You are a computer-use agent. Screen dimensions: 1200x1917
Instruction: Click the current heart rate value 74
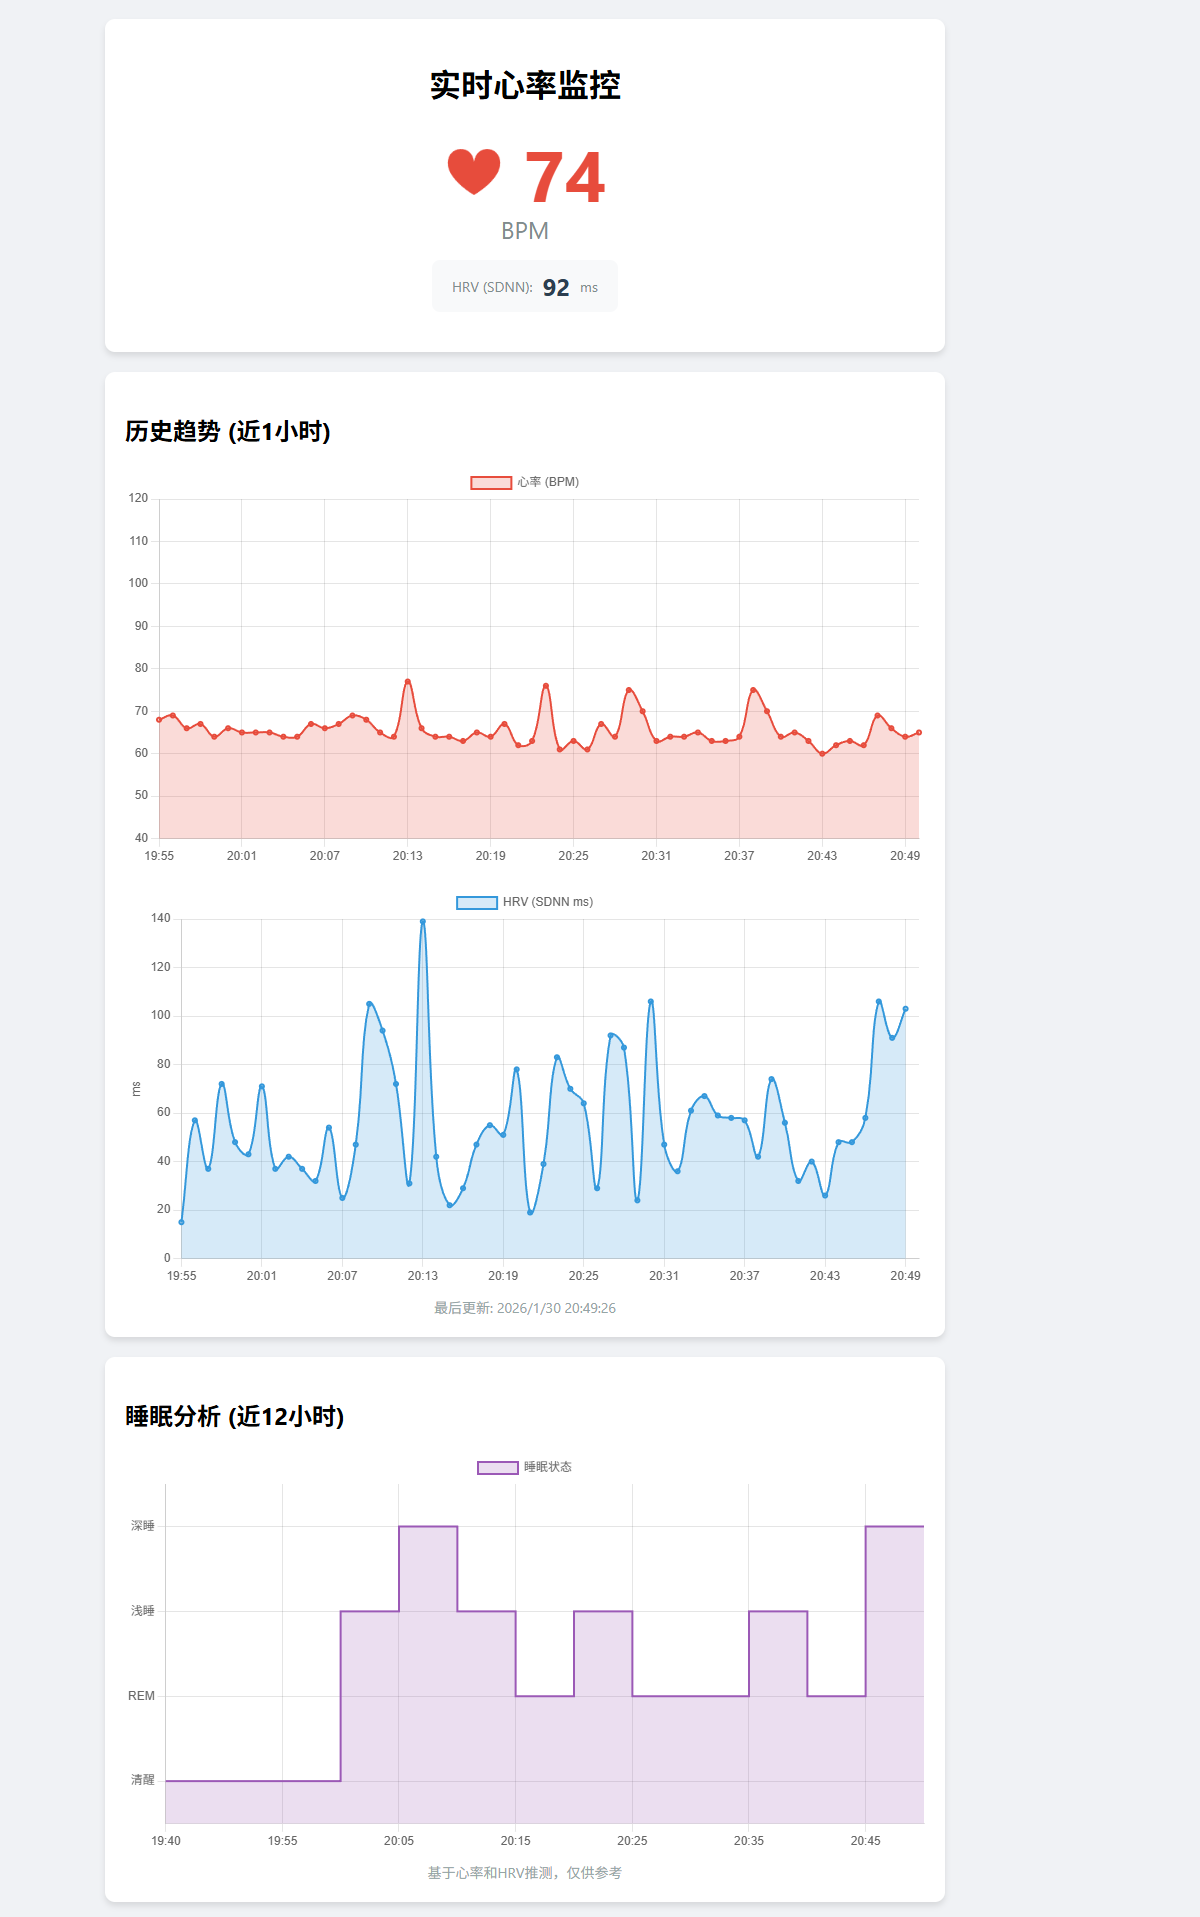pyautogui.click(x=564, y=178)
